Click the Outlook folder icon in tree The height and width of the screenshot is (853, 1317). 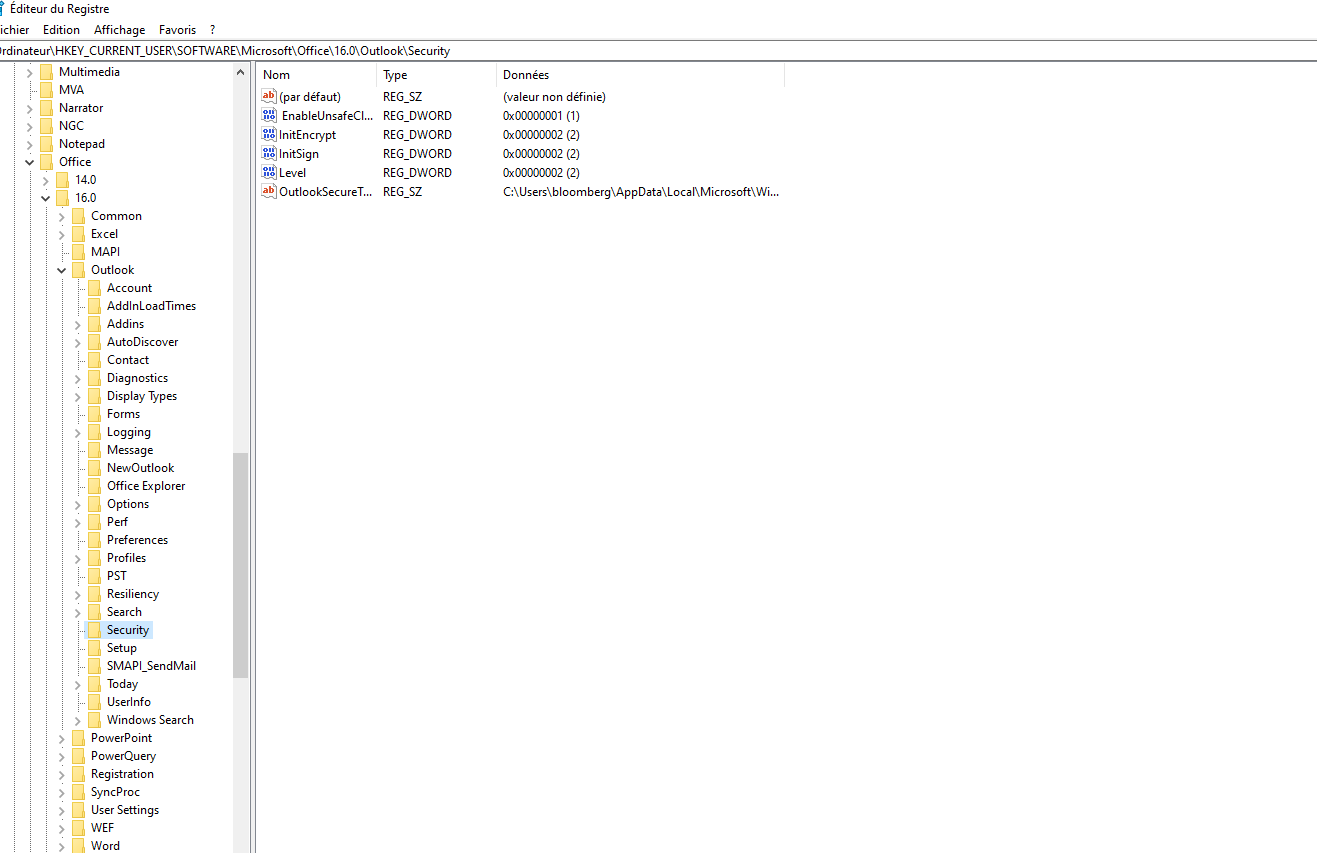[78, 270]
